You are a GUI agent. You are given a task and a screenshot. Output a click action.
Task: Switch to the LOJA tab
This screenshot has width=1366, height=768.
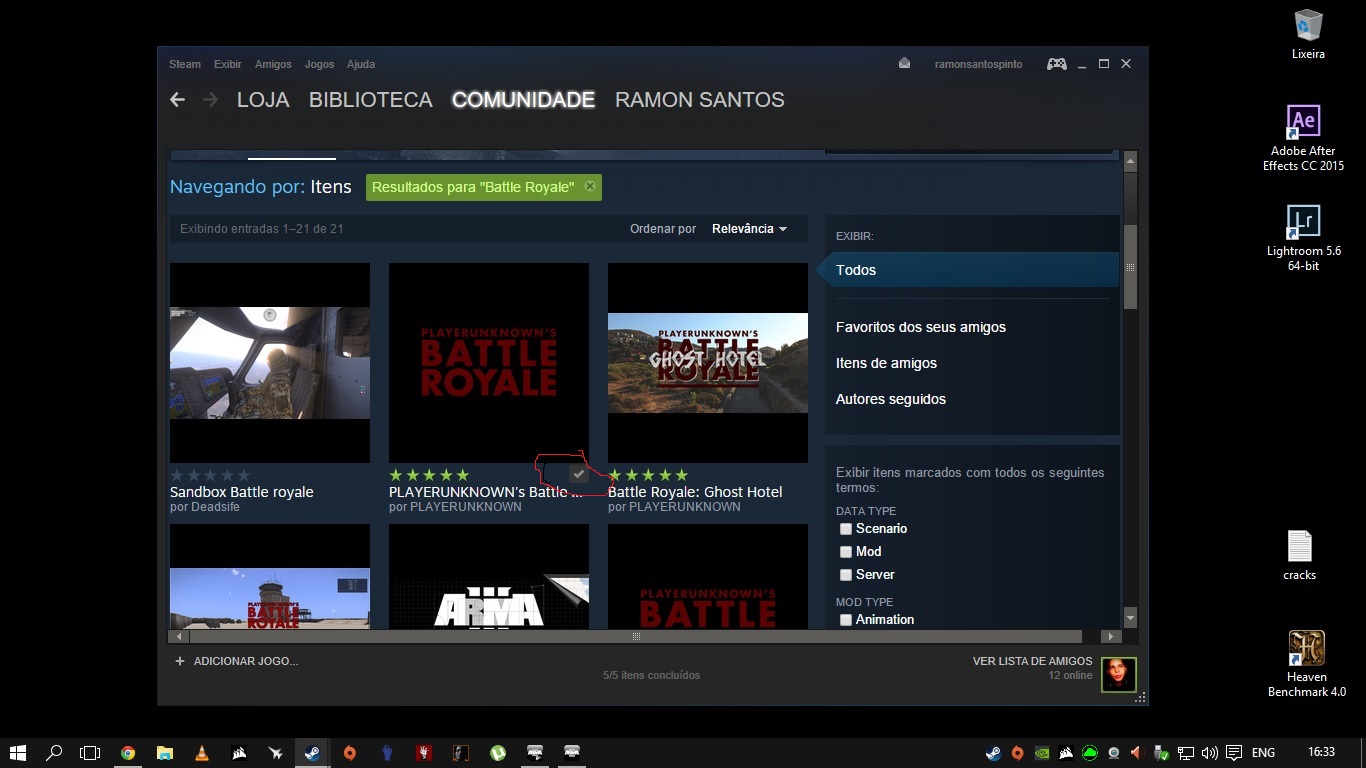(263, 100)
